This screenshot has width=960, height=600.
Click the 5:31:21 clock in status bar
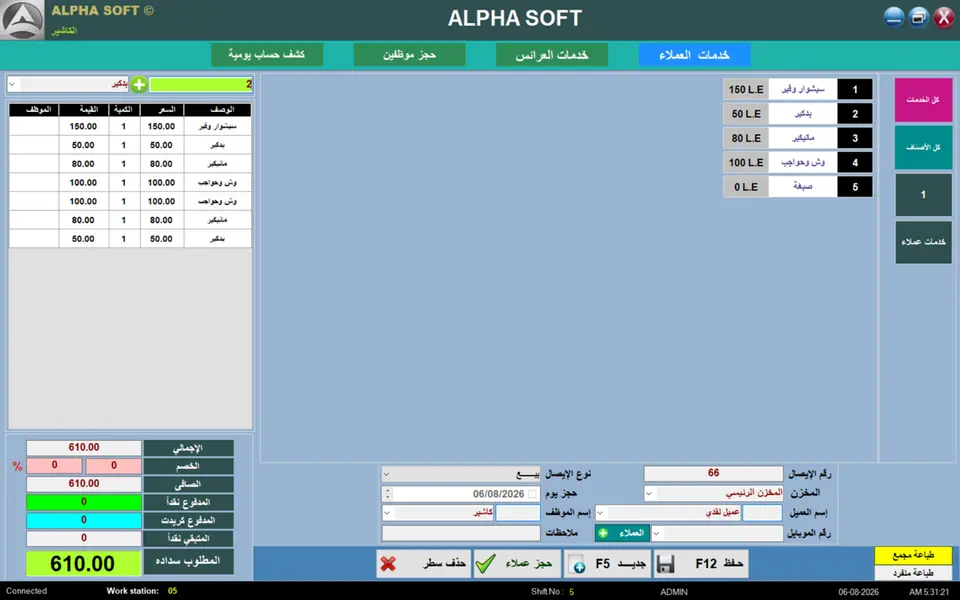(x=929, y=591)
